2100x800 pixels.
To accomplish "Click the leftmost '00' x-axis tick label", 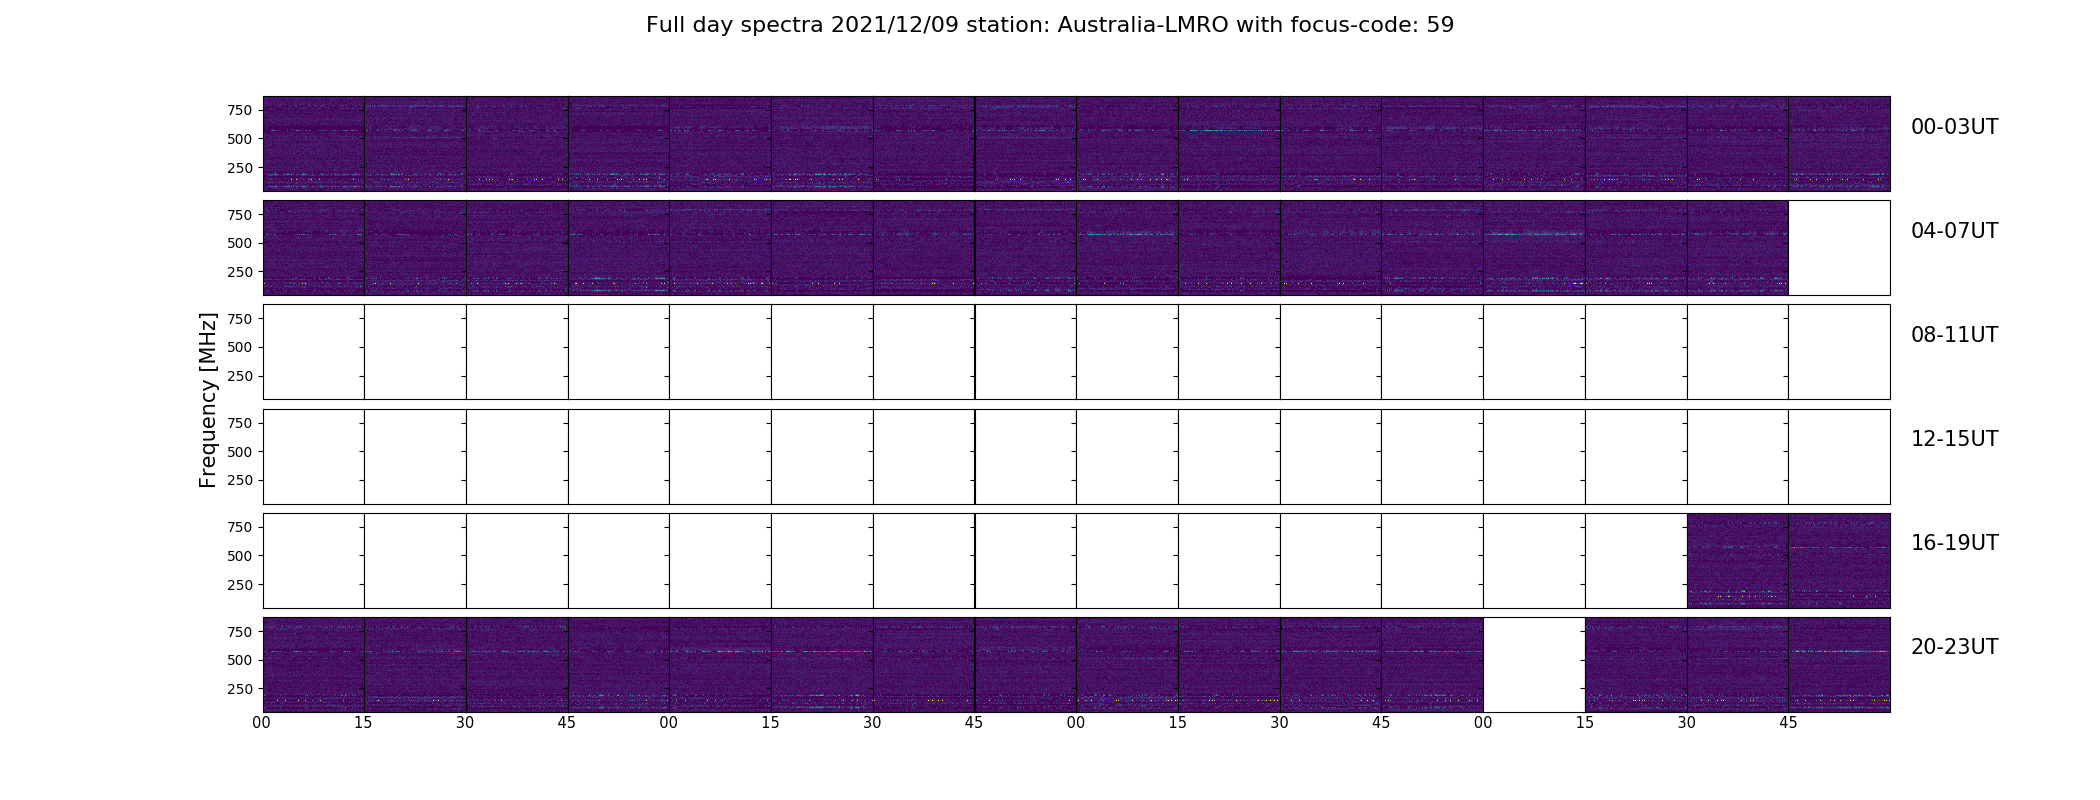I will [262, 723].
